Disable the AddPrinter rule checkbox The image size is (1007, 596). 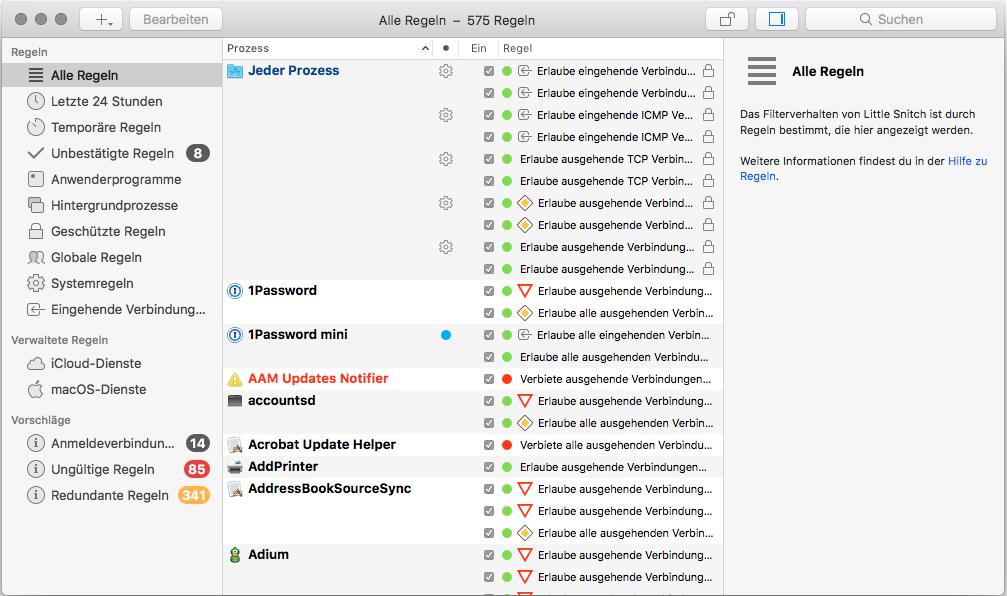(489, 467)
